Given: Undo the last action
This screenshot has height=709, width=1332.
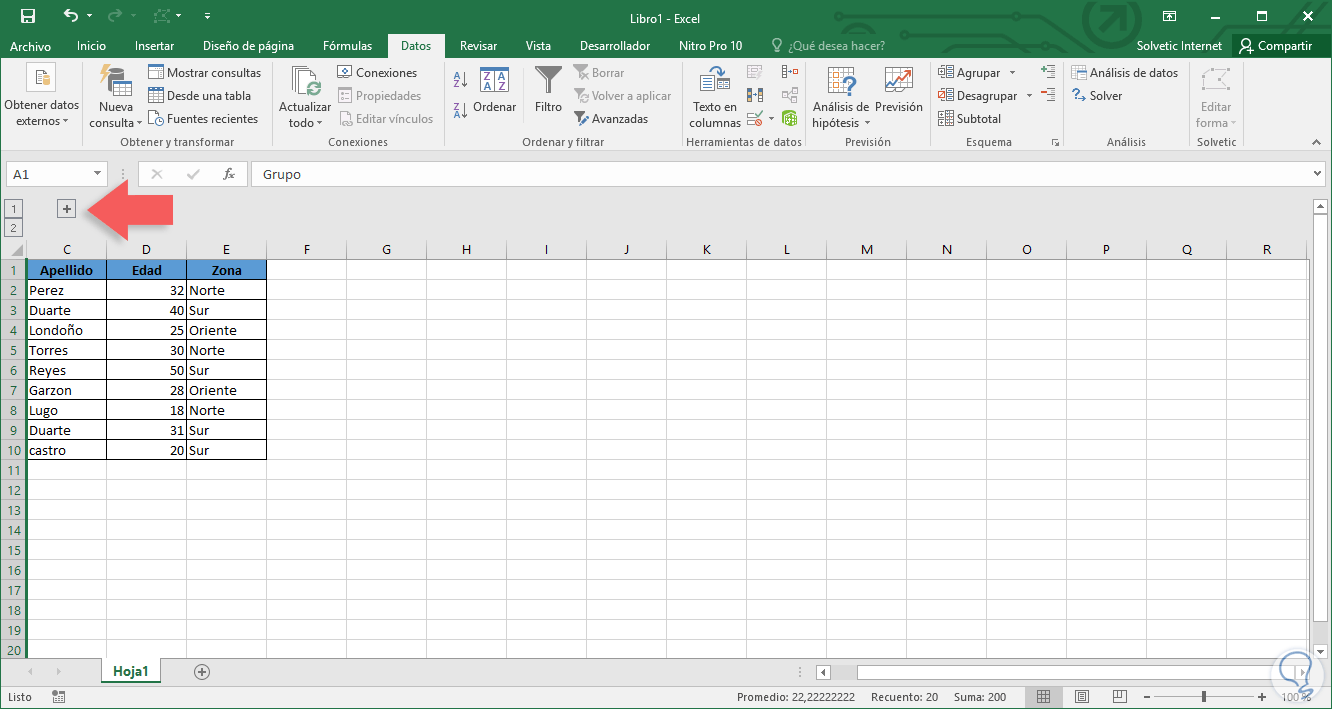Looking at the screenshot, I should click(70, 16).
